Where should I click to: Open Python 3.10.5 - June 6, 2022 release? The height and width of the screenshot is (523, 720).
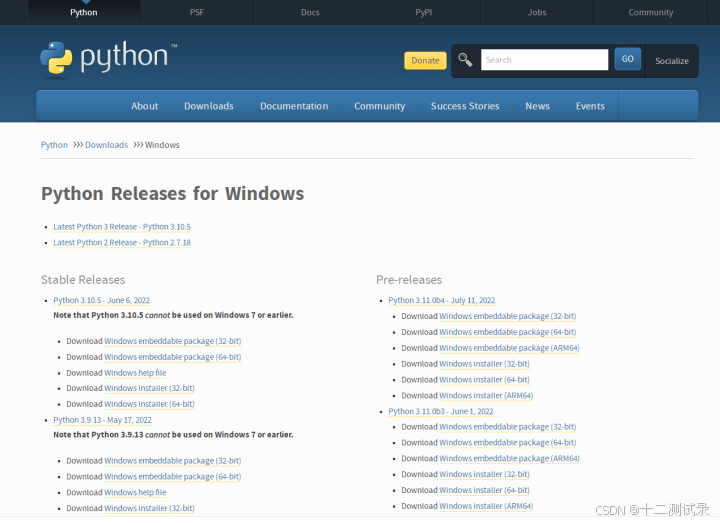(x=101, y=300)
